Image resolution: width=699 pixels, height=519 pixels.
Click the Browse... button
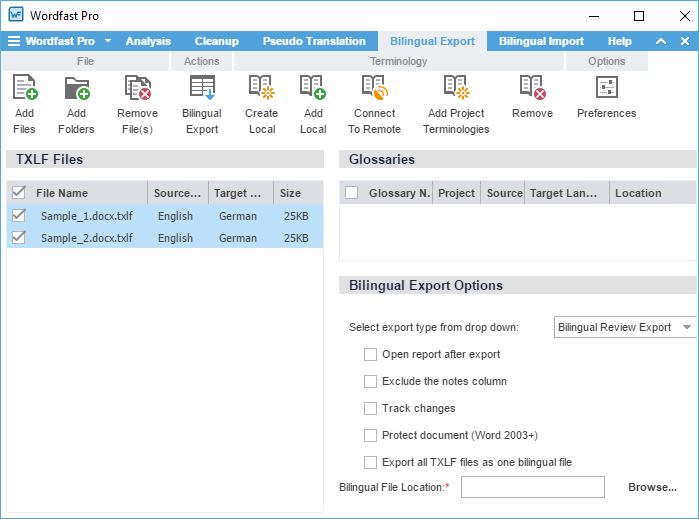pos(652,487)
